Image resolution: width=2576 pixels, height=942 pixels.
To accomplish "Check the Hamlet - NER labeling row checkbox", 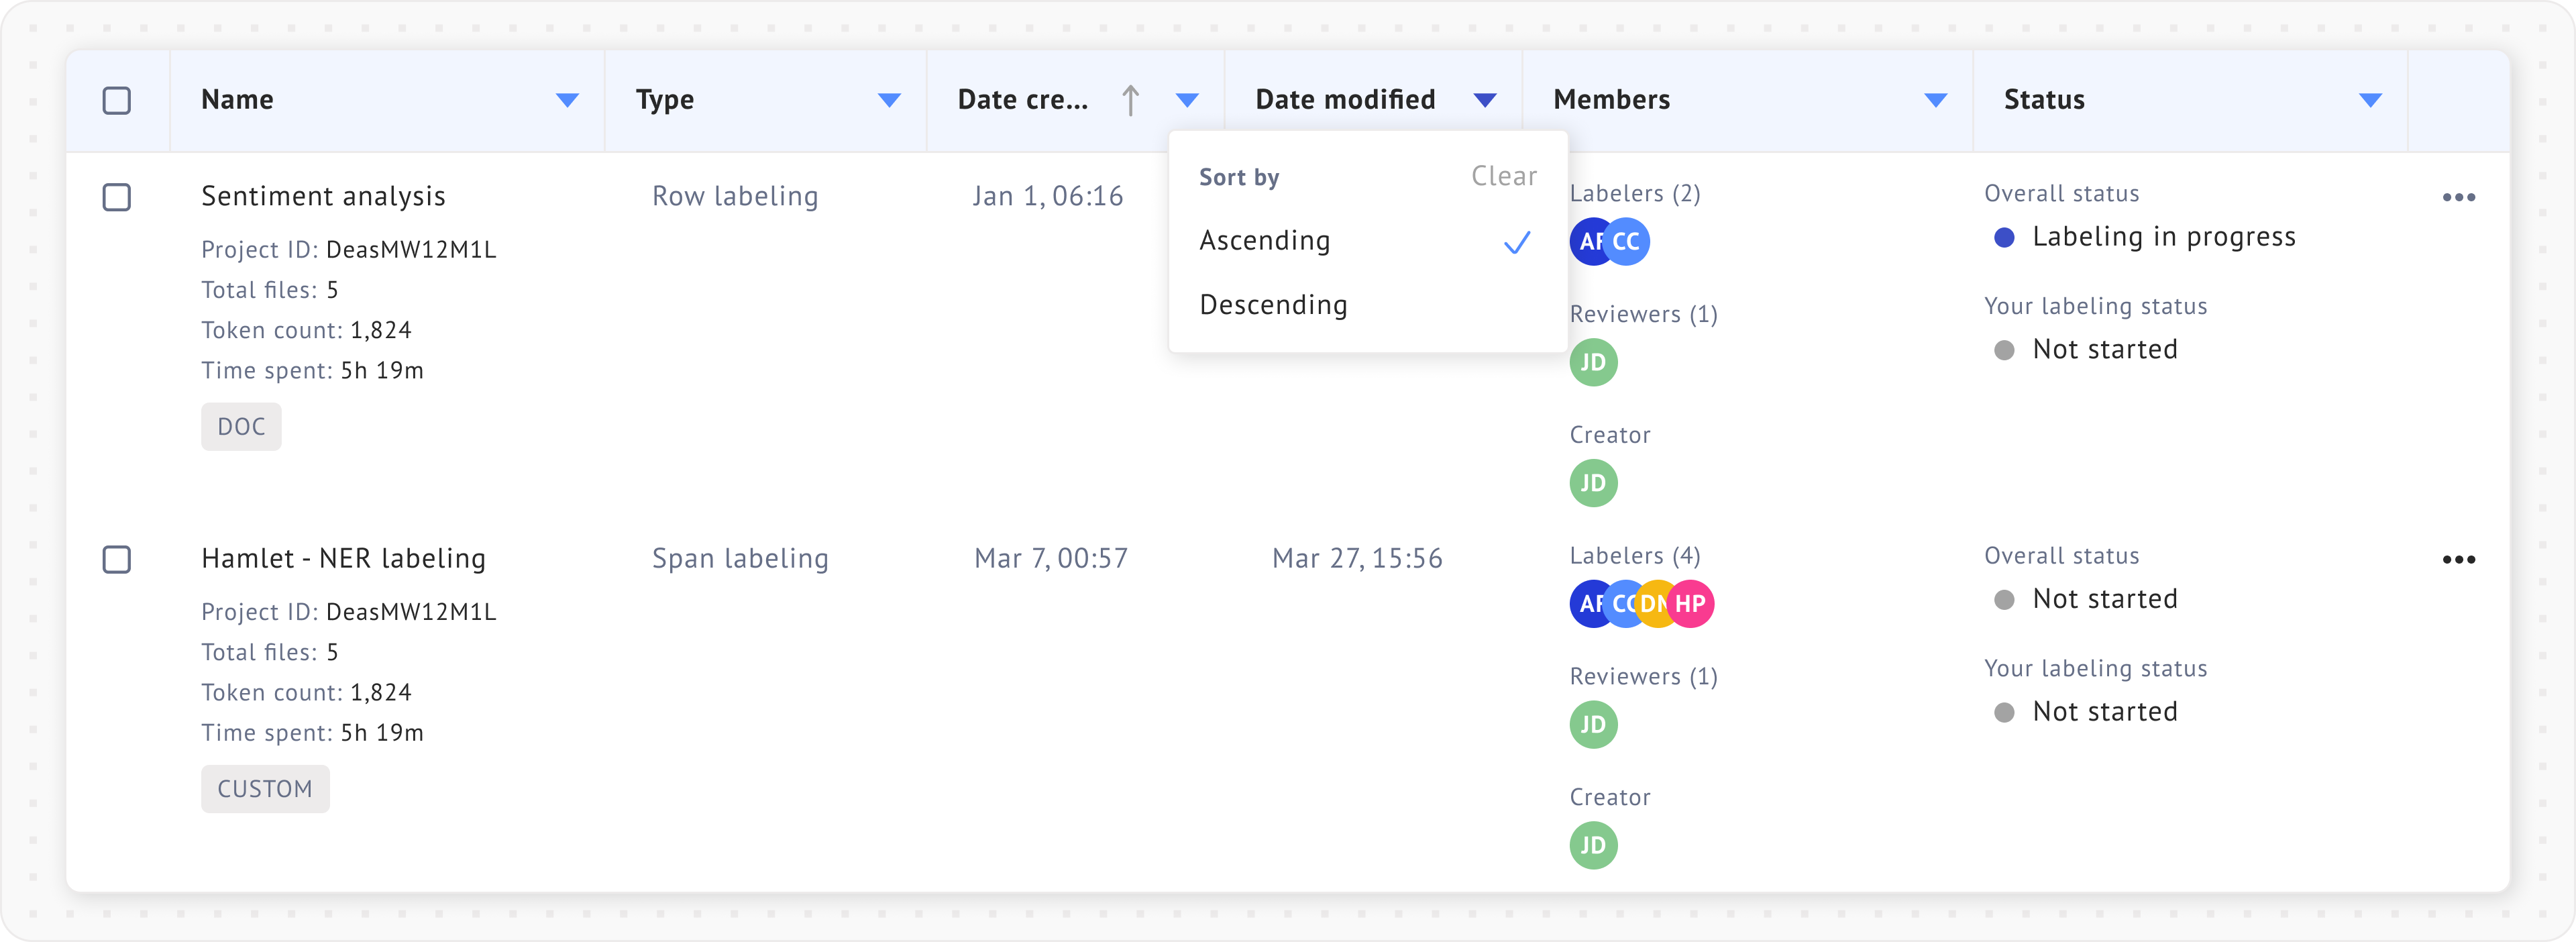I will tap(117, 559).
